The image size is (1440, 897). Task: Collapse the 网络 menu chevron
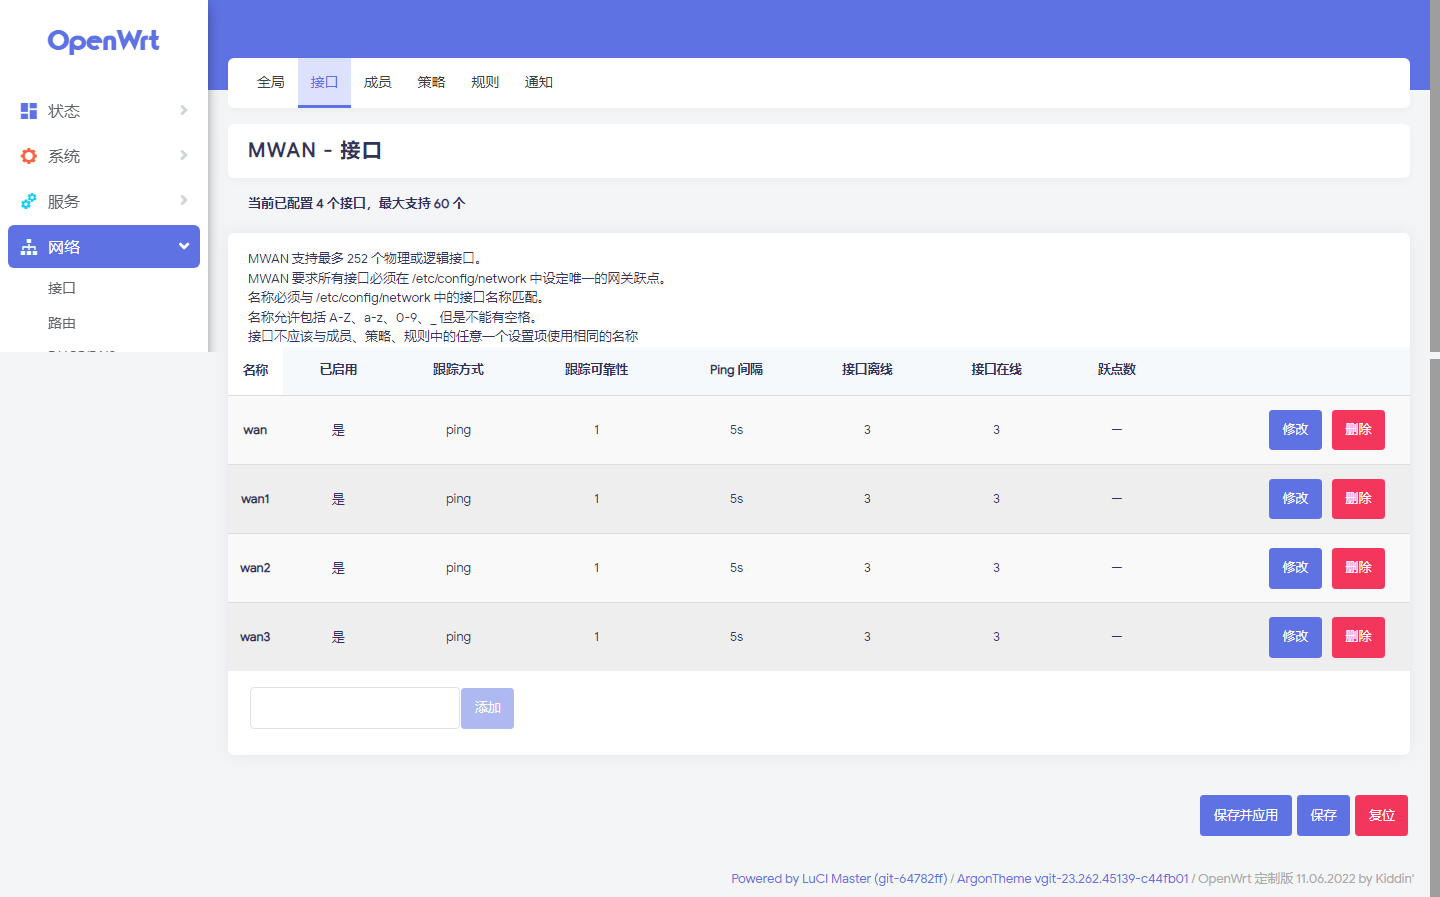184,246
